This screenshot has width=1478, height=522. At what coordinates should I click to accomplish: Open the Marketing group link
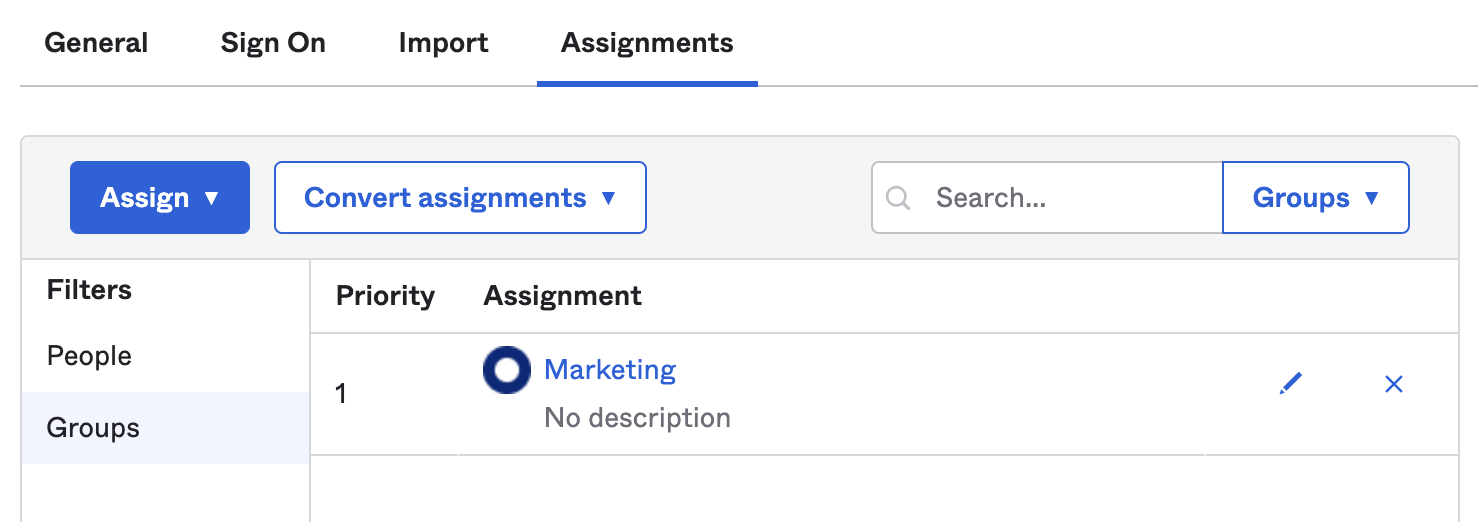[x=610, y=370]
